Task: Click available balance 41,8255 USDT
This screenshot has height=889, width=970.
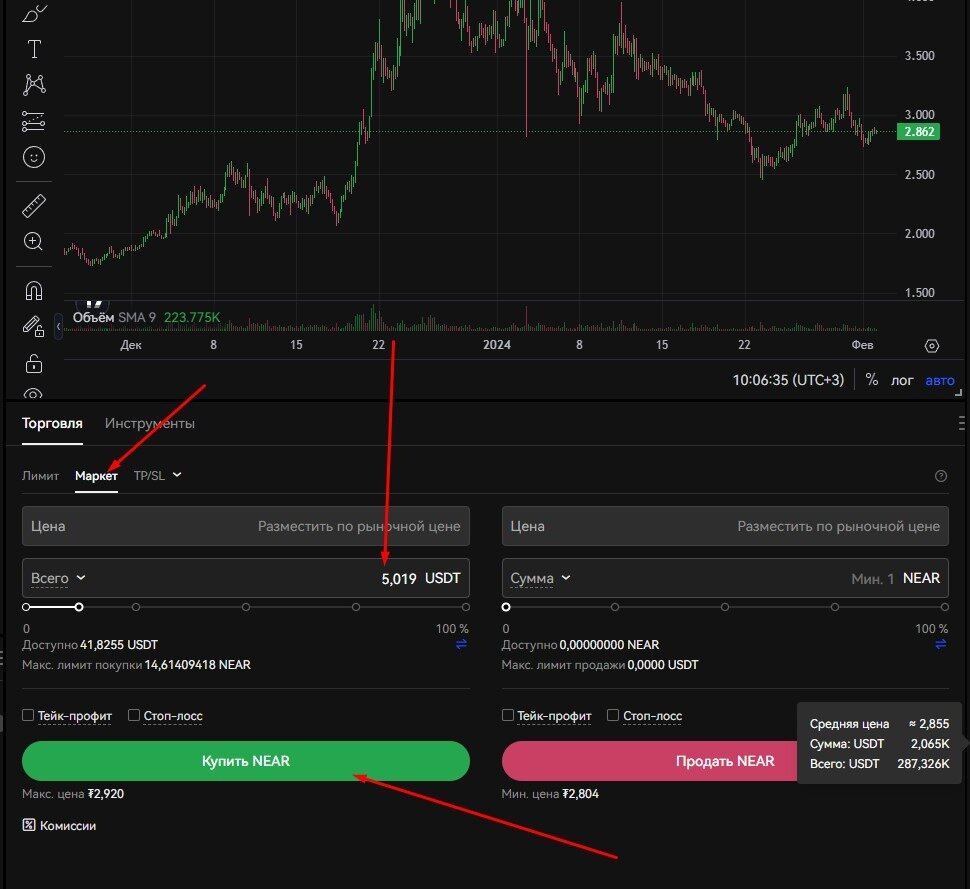Action: coord(119,645)
